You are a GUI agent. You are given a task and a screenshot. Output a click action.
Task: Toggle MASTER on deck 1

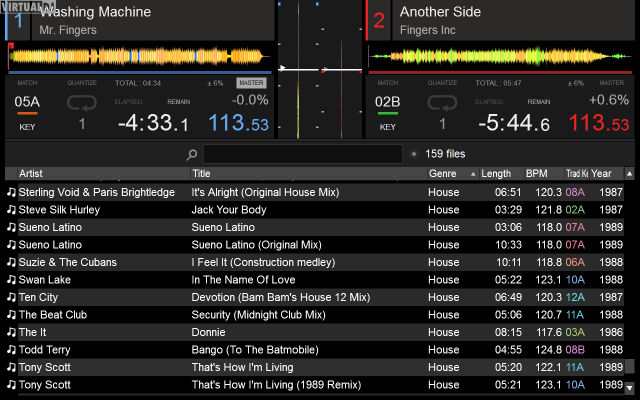[251, 83]
